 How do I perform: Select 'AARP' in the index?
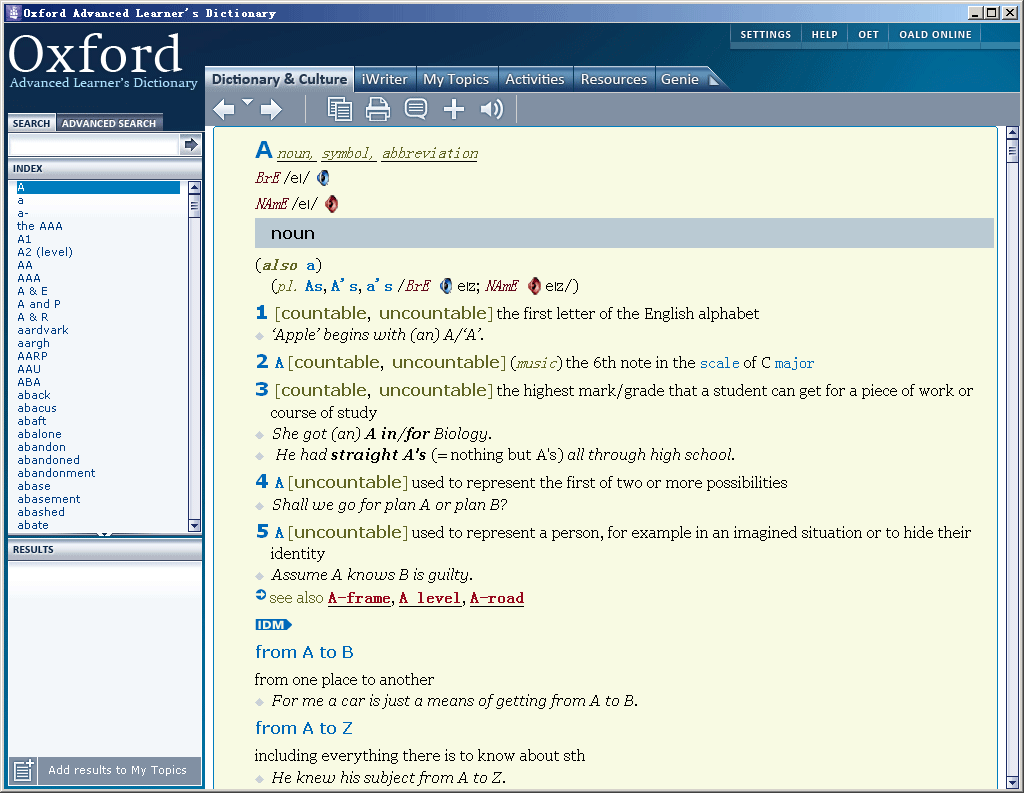pos(33,357)
